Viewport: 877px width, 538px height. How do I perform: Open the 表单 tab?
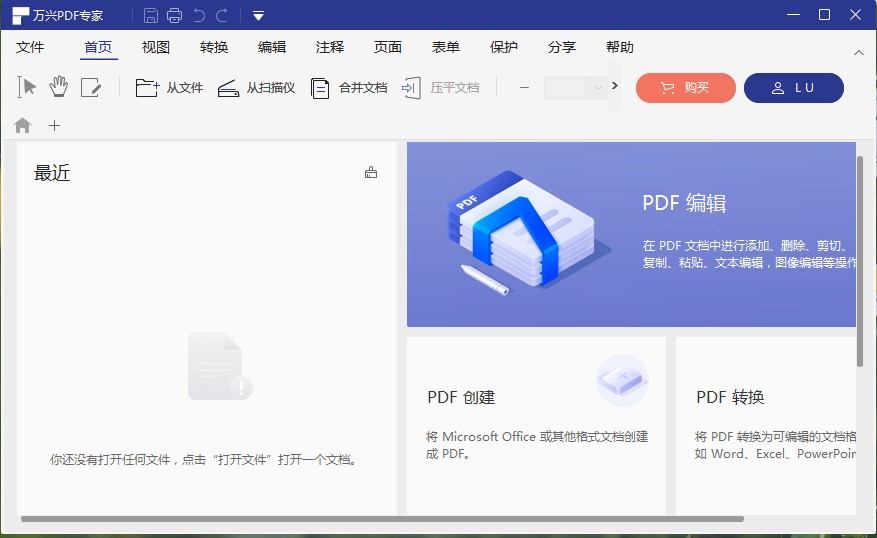tap(446, 48)
